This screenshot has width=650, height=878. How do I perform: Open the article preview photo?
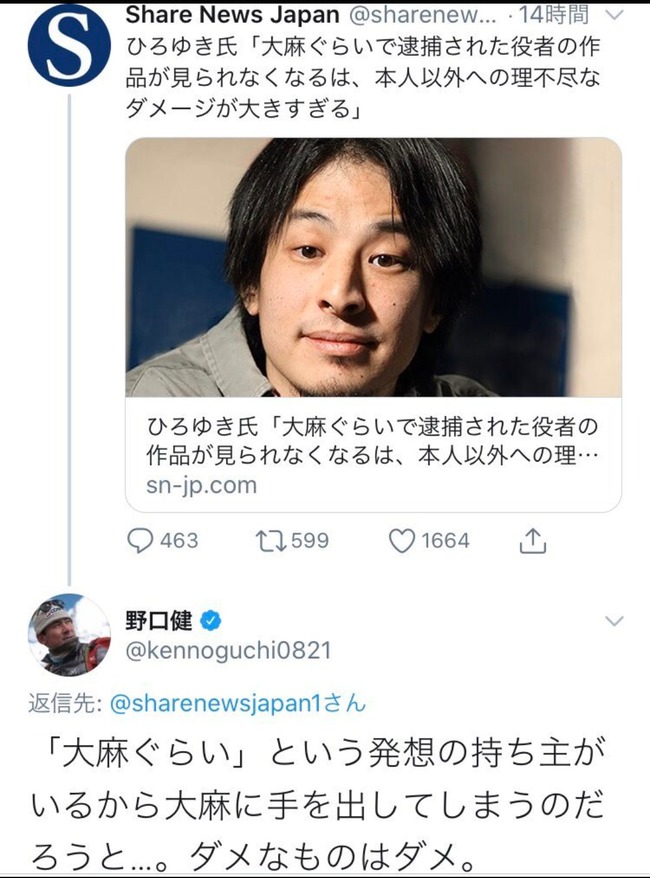[373, 268]
